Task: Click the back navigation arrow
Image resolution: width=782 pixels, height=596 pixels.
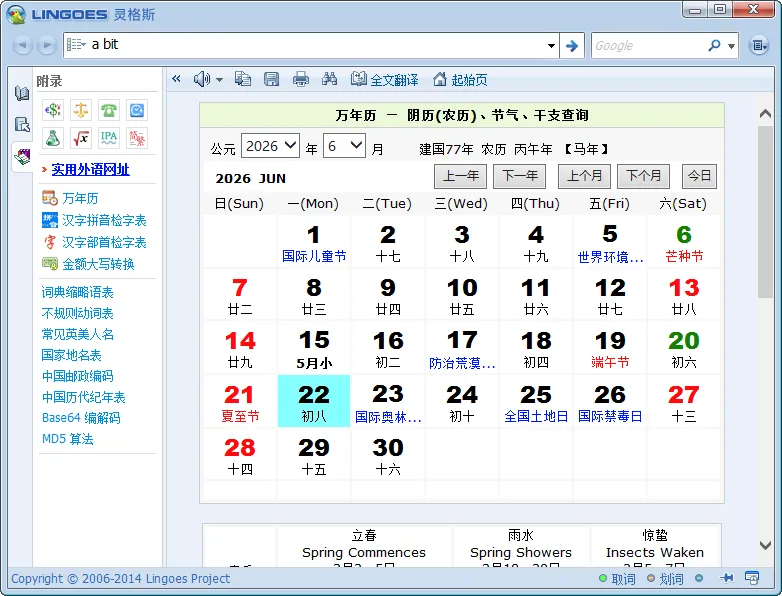Action: click(22, 45)
